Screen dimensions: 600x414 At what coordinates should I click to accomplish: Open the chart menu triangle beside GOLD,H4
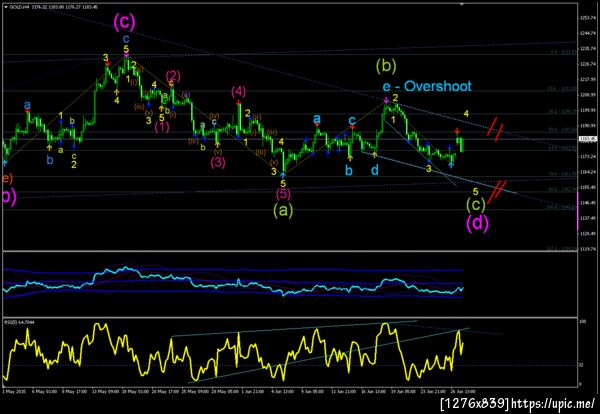click(6, 7)
